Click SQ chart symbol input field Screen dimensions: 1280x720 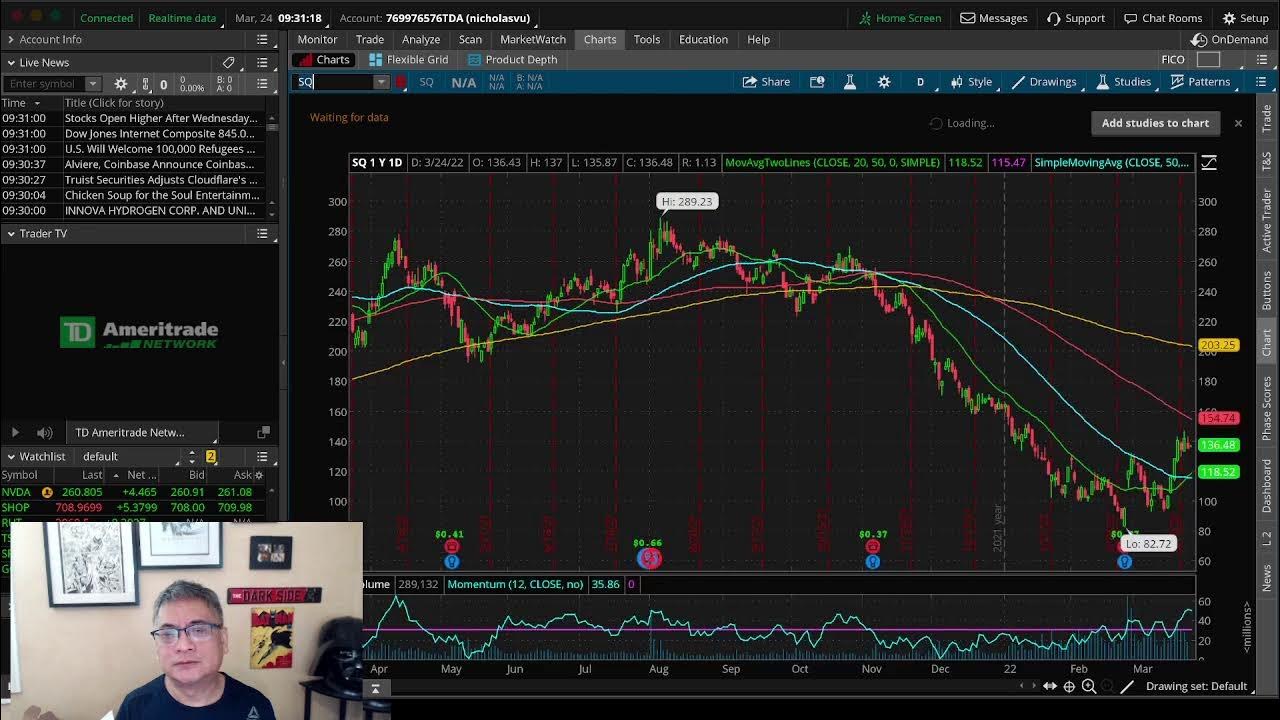[334, 82]
